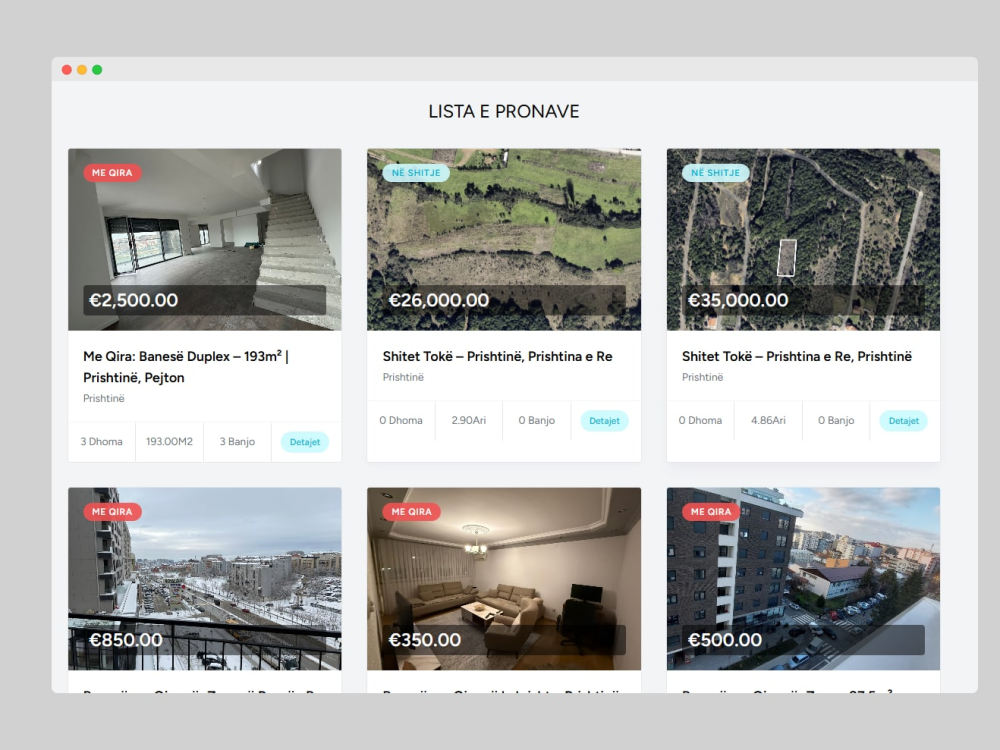Click 0 Banjo on the 4.86Ari listing

[836, 420]
